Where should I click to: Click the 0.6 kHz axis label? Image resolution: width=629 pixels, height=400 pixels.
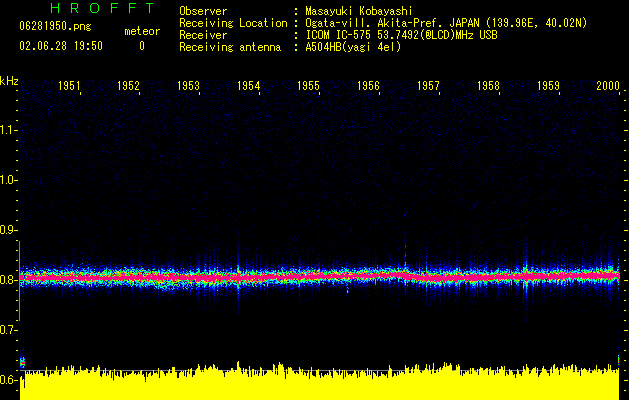(7, 380)
